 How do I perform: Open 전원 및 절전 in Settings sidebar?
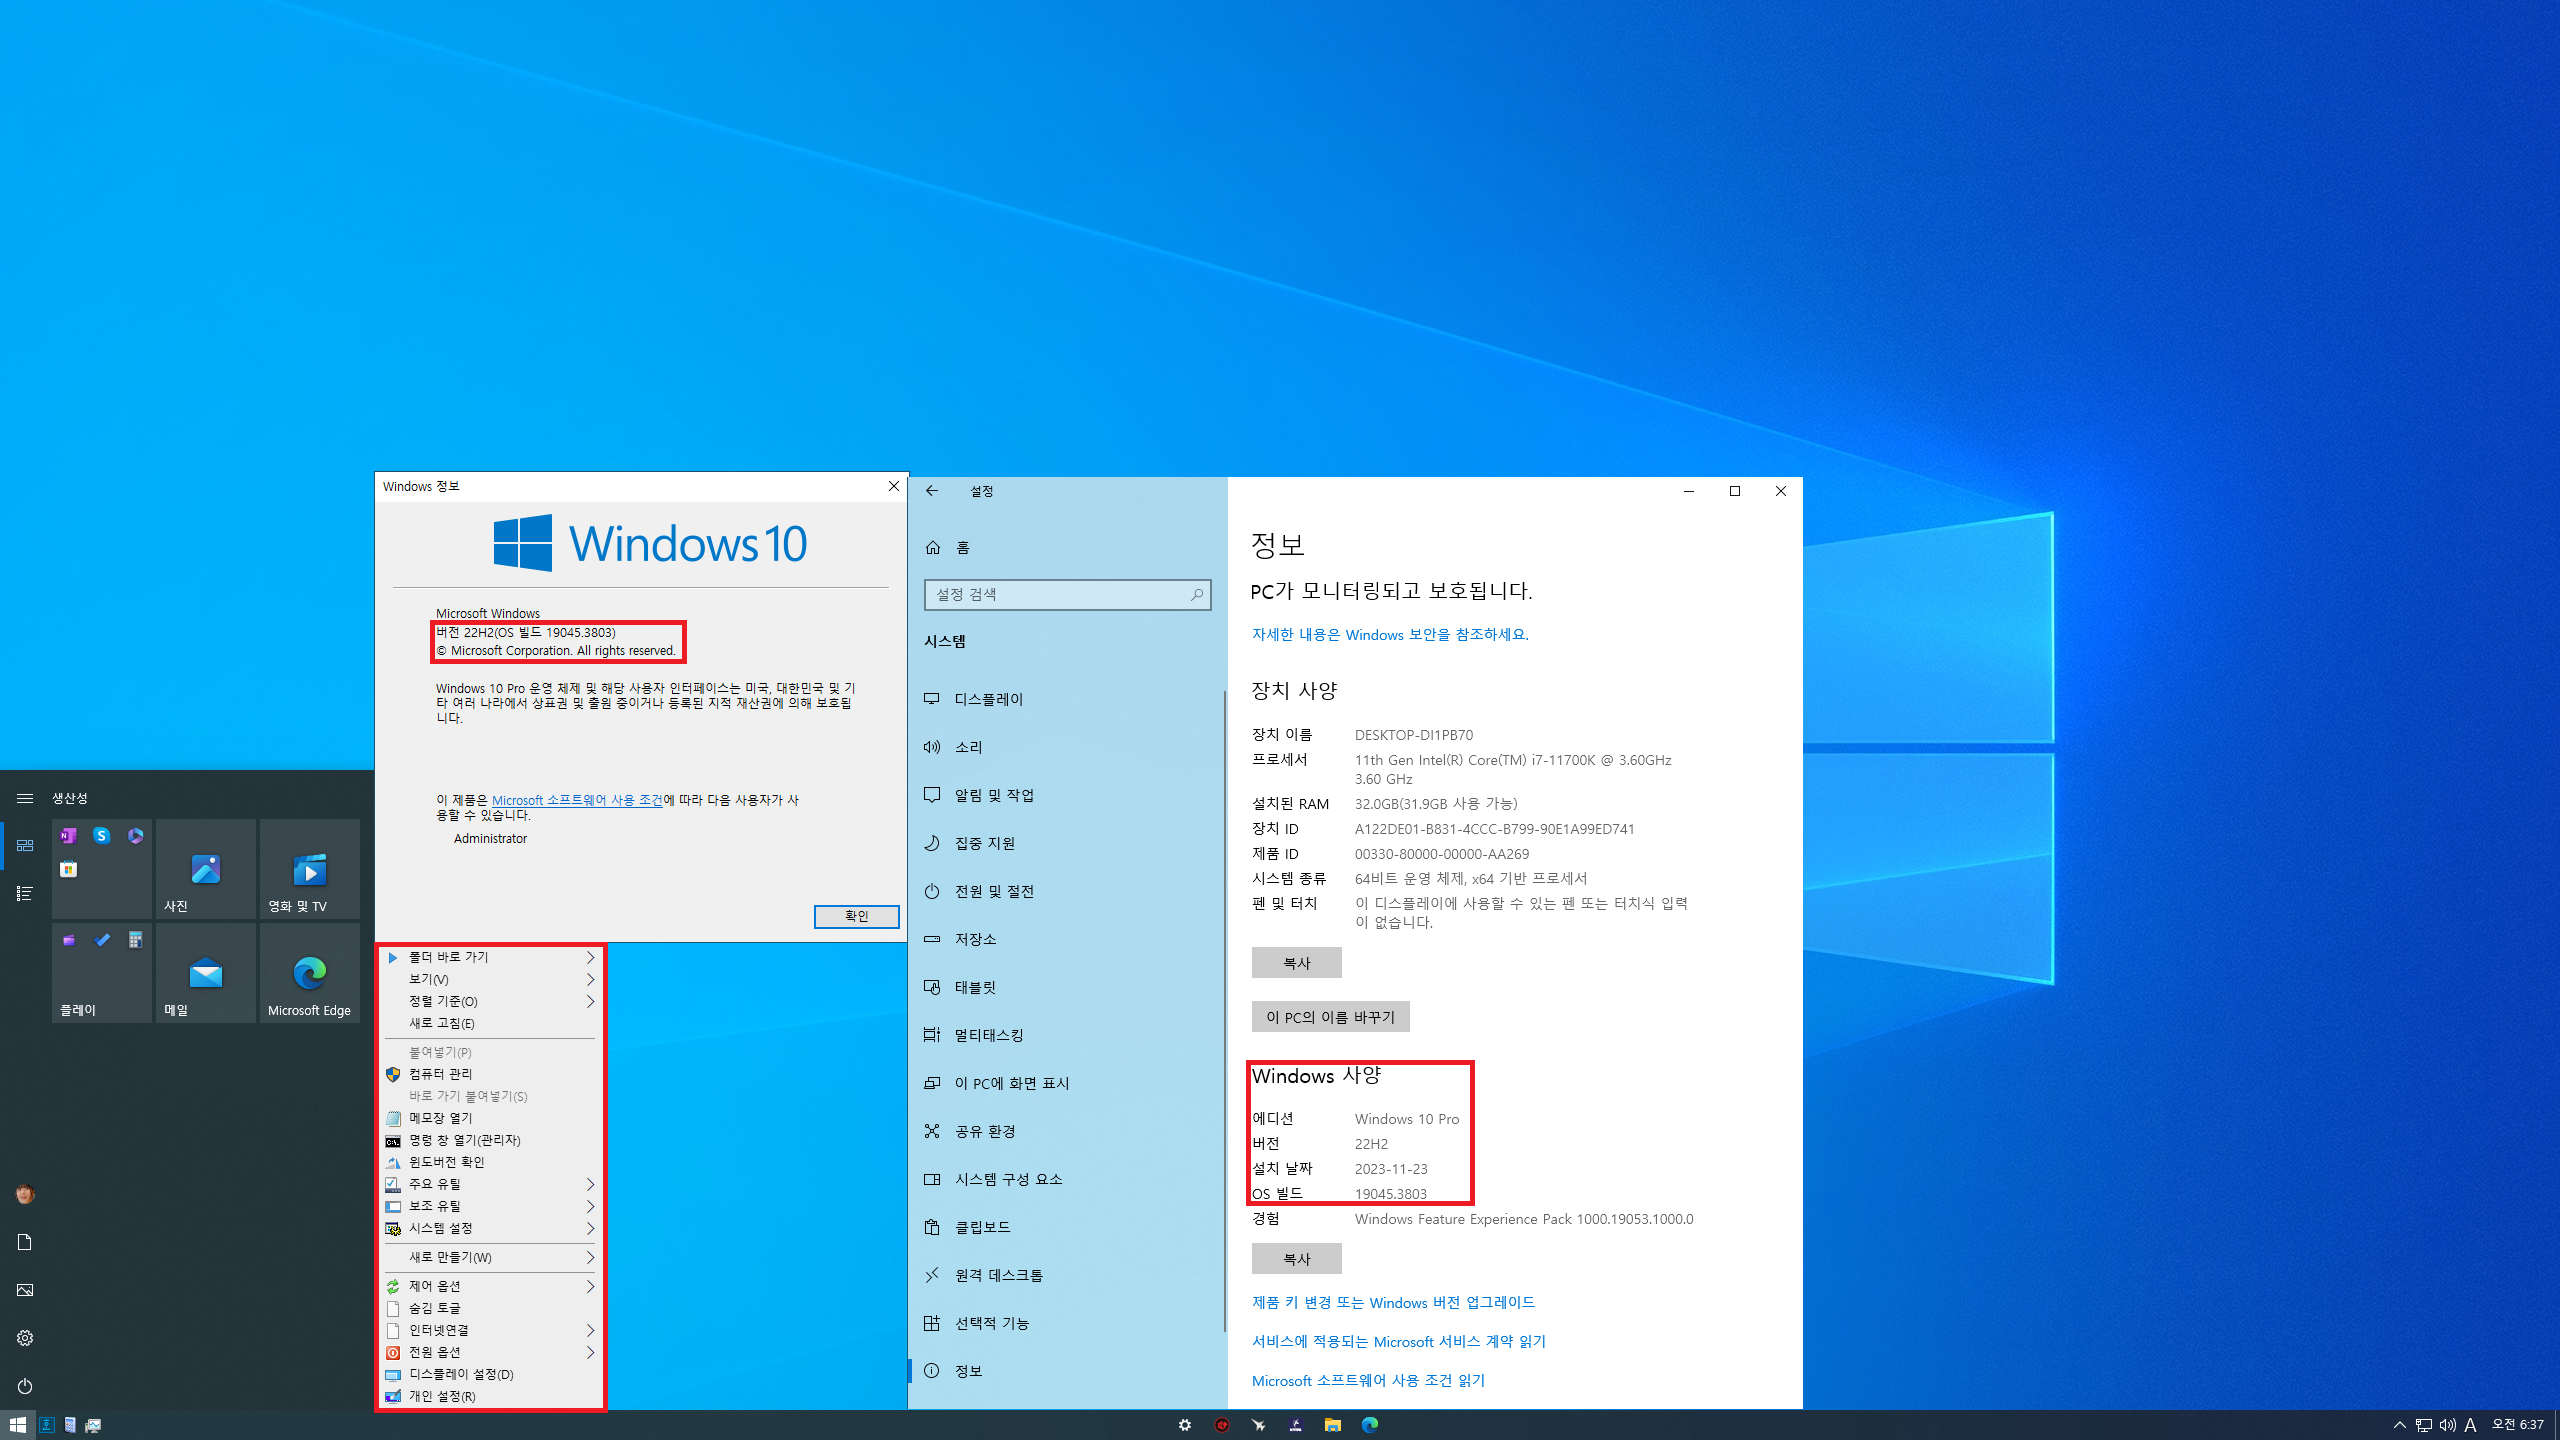[1066, 891]
